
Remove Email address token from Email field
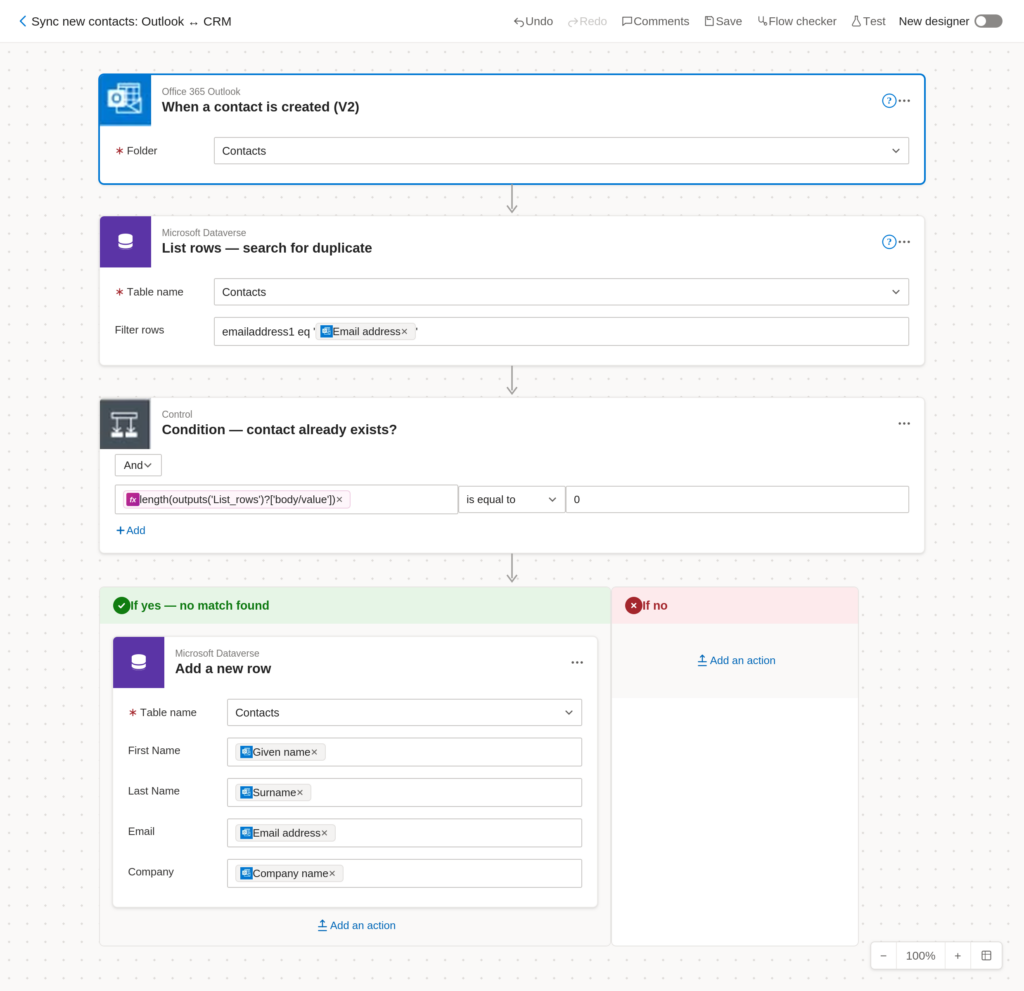tap(324, 834)
